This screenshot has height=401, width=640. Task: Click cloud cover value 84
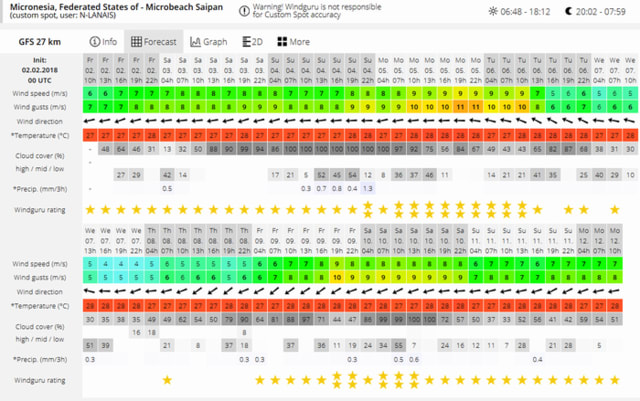pyautogui.click(x=460, y=149)
